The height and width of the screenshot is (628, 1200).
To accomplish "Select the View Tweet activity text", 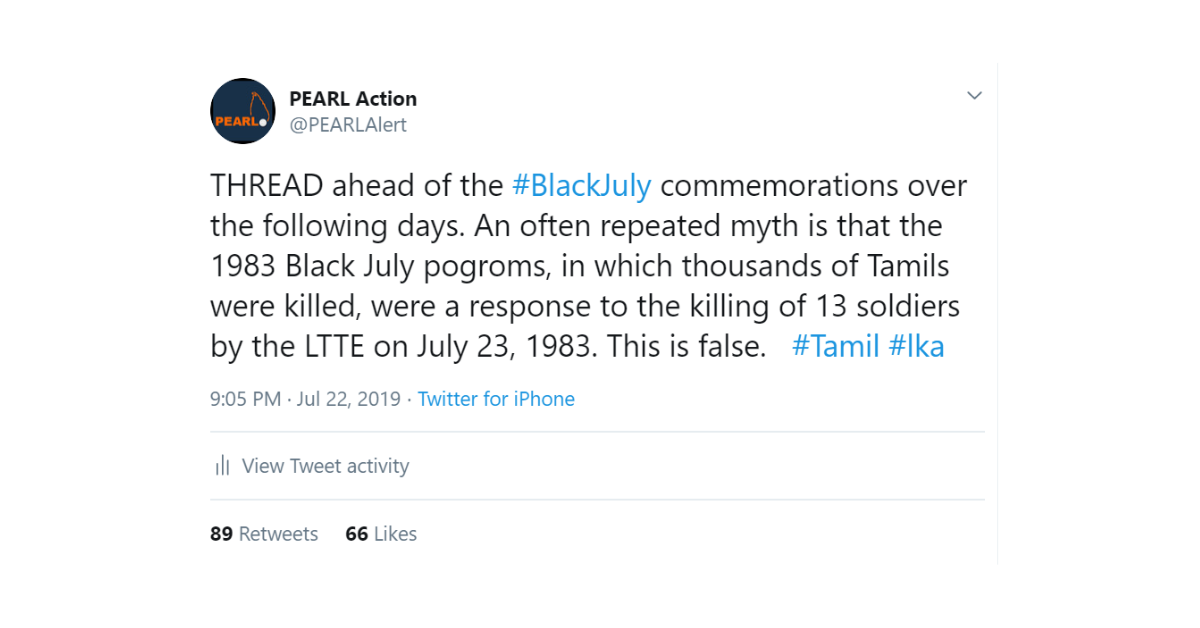I will tap(326, 466).
